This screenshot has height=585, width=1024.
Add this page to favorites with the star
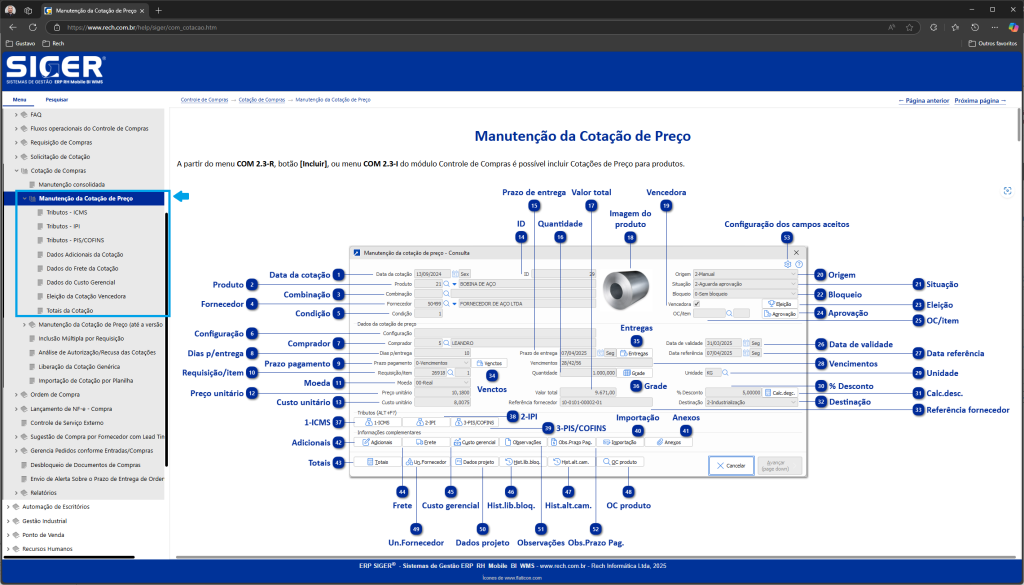[x=909, y=27]
